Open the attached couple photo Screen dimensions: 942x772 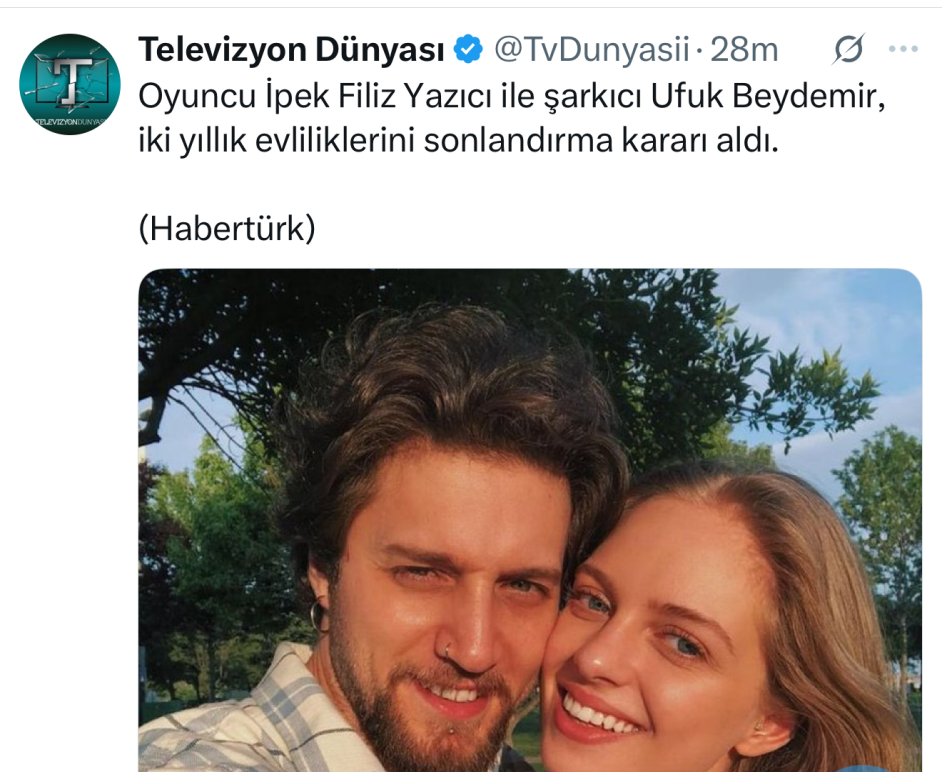point(530,520)
